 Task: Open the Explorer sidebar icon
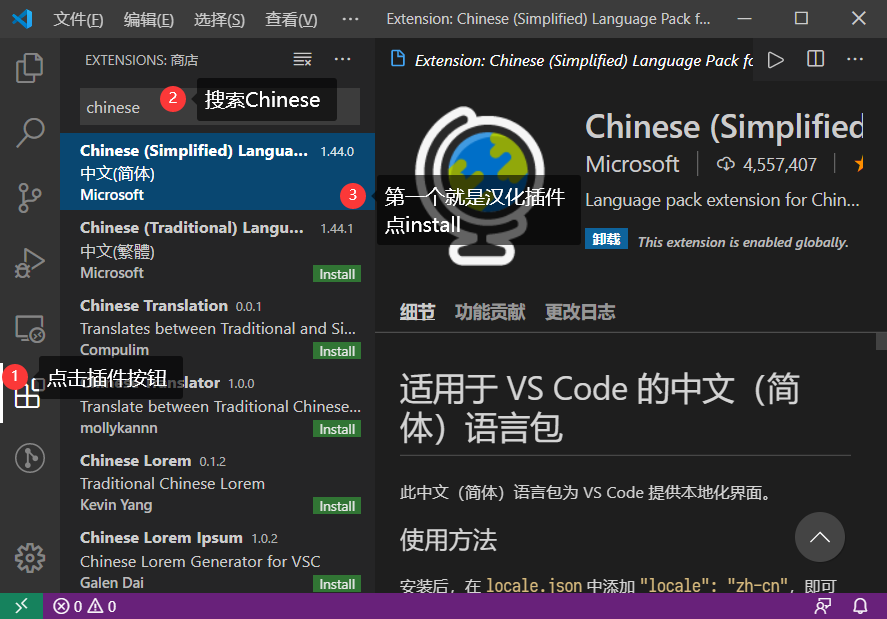click(x=29, y=67)
